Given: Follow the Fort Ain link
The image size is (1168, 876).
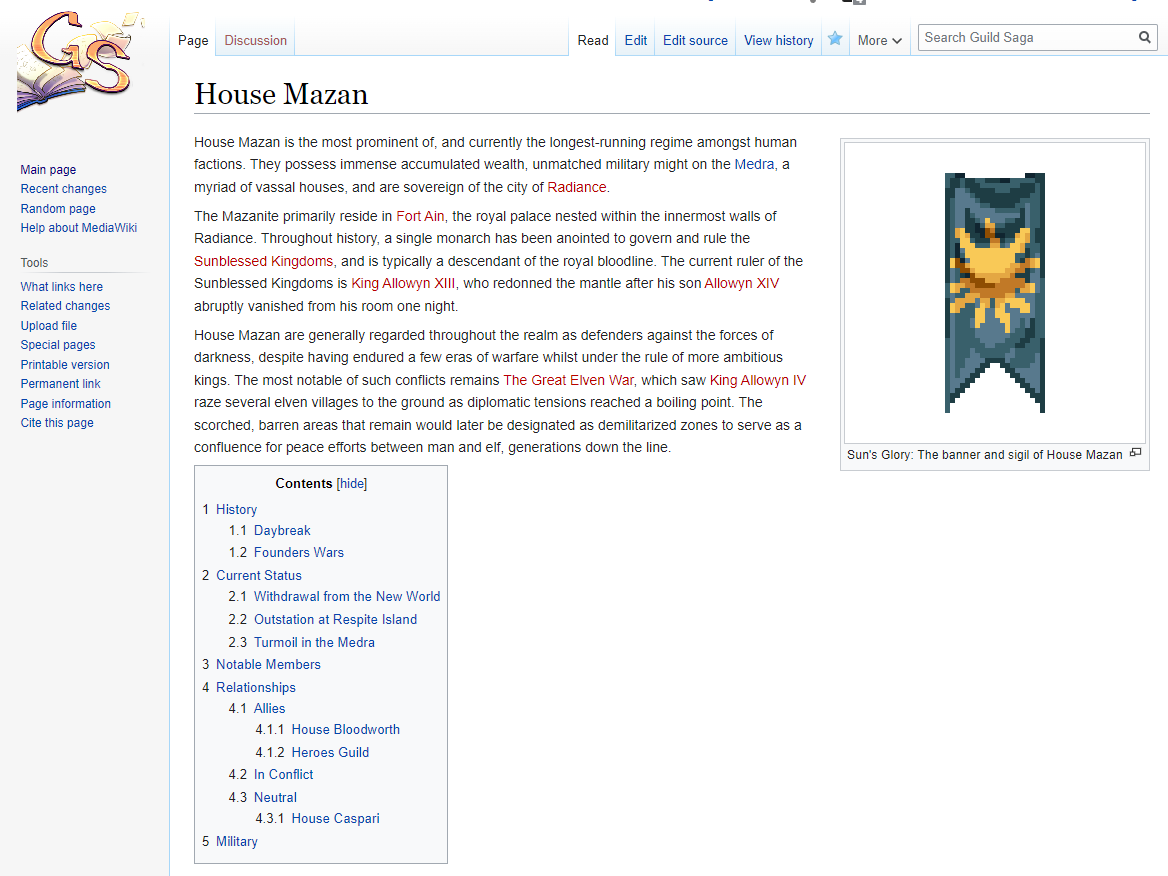Looking at the screenshot, I should pos(420,216).
